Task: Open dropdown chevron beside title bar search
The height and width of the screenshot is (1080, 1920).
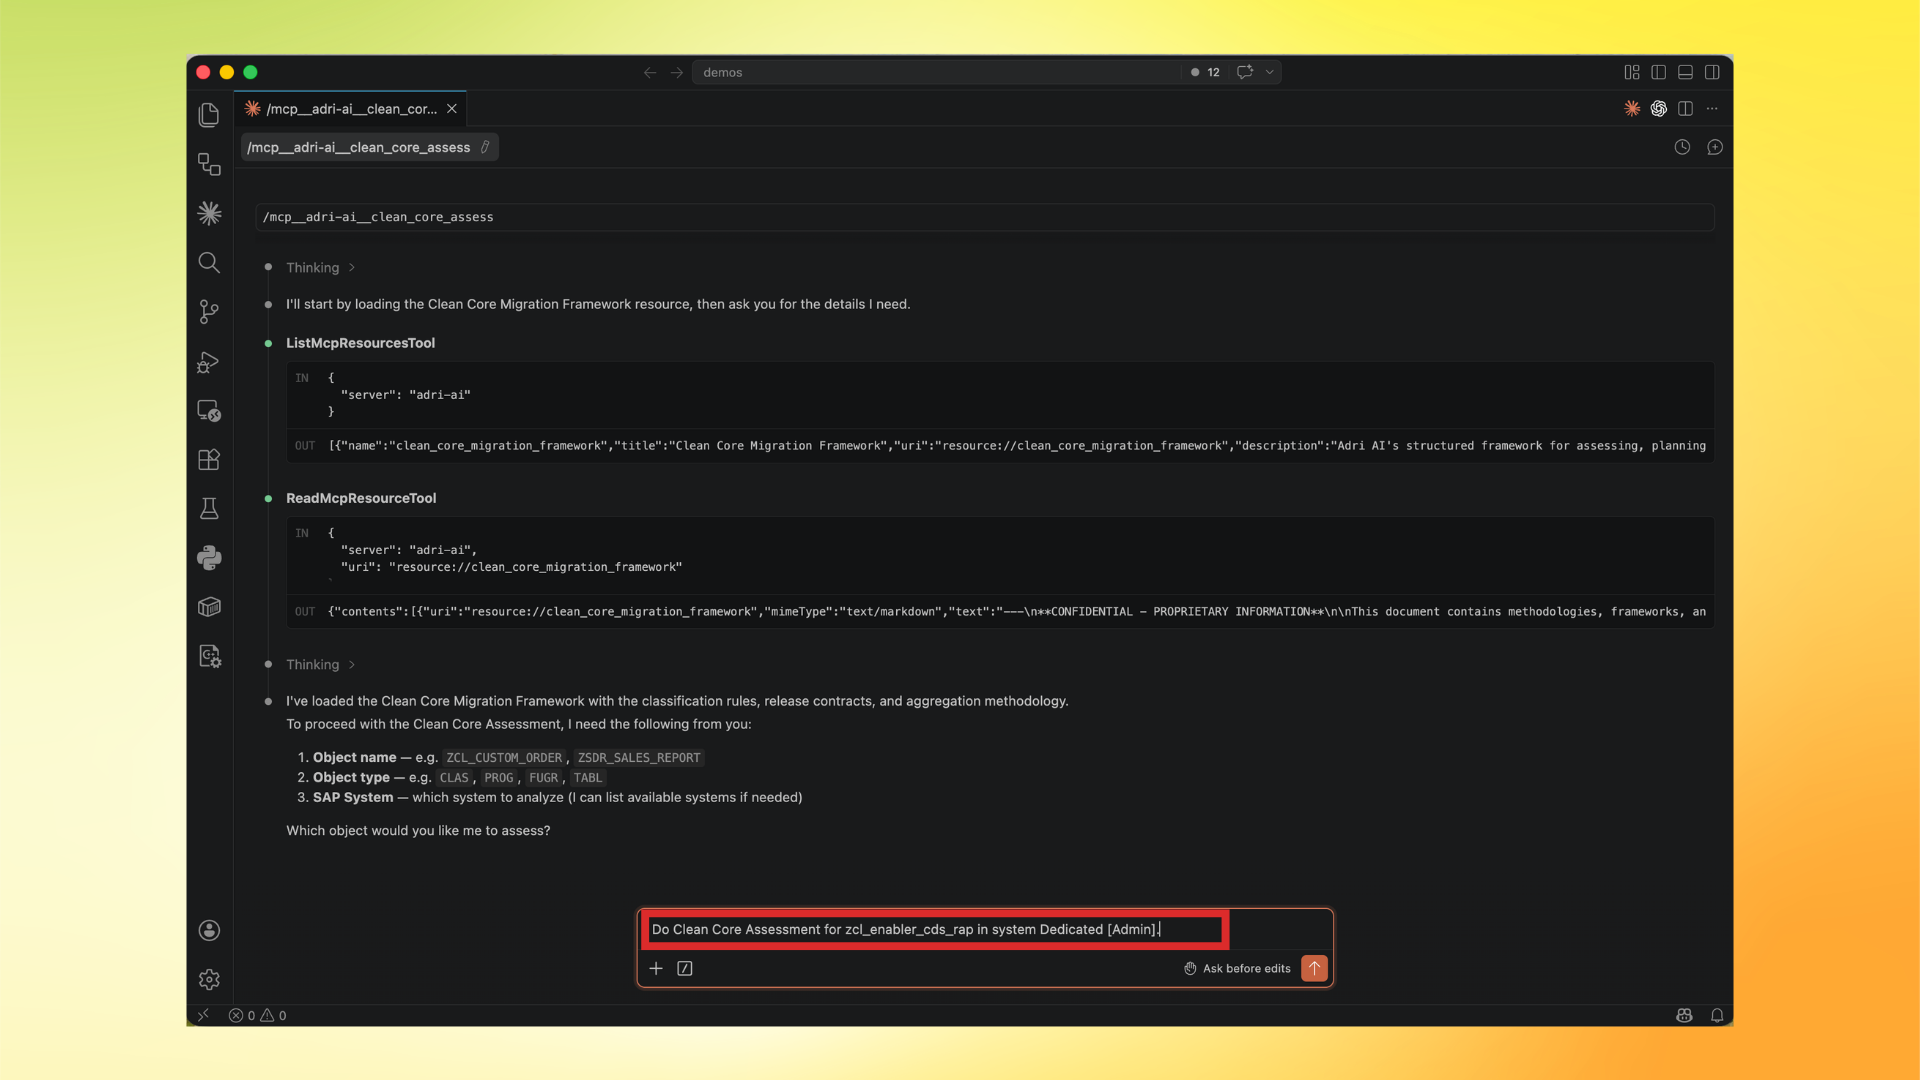Action: click(x=1270, y=72)
